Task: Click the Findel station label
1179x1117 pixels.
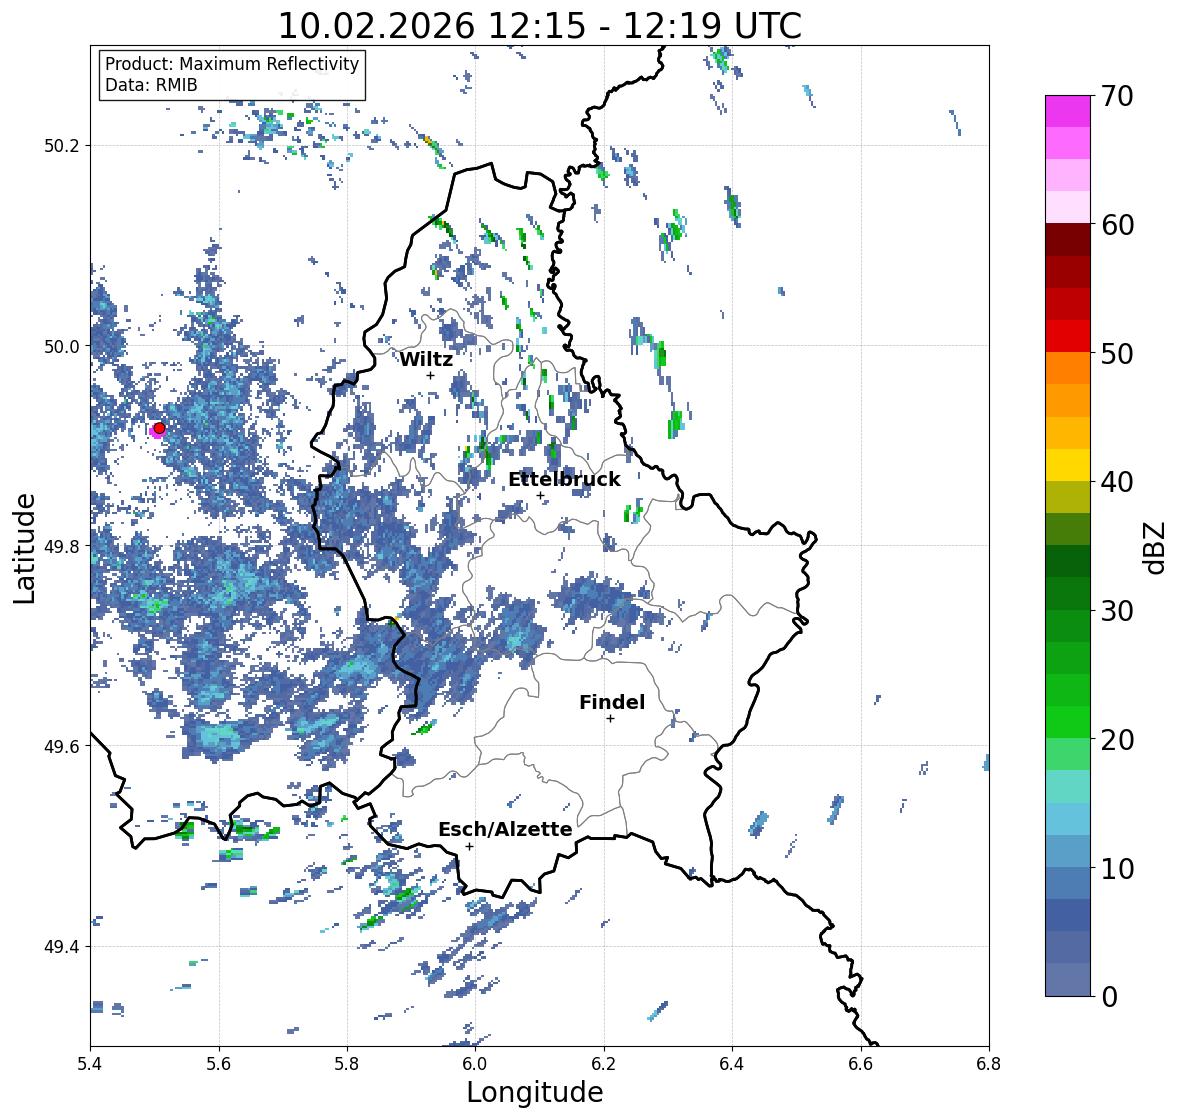Action: click(611, 702)
